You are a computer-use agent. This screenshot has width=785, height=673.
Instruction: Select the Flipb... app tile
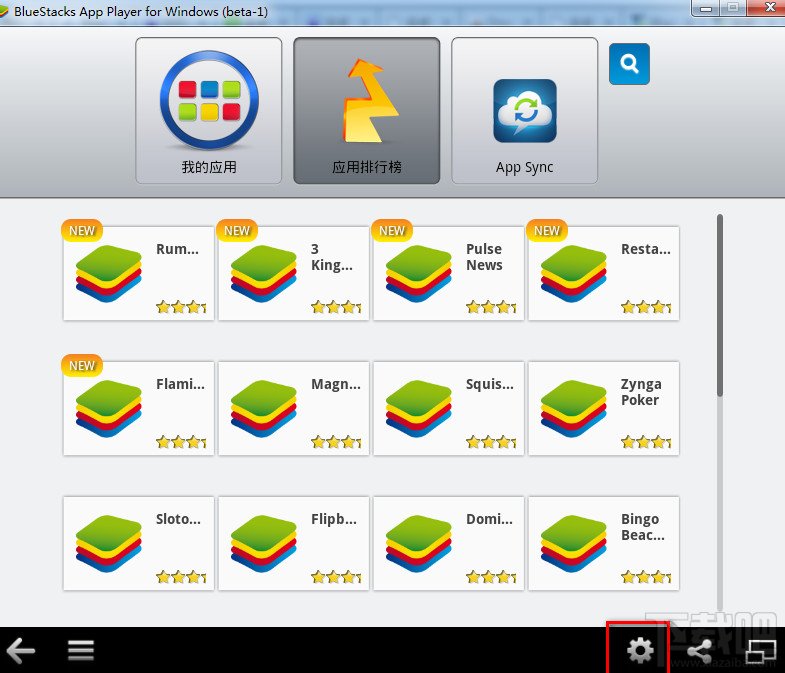click(x=293, y=543)
